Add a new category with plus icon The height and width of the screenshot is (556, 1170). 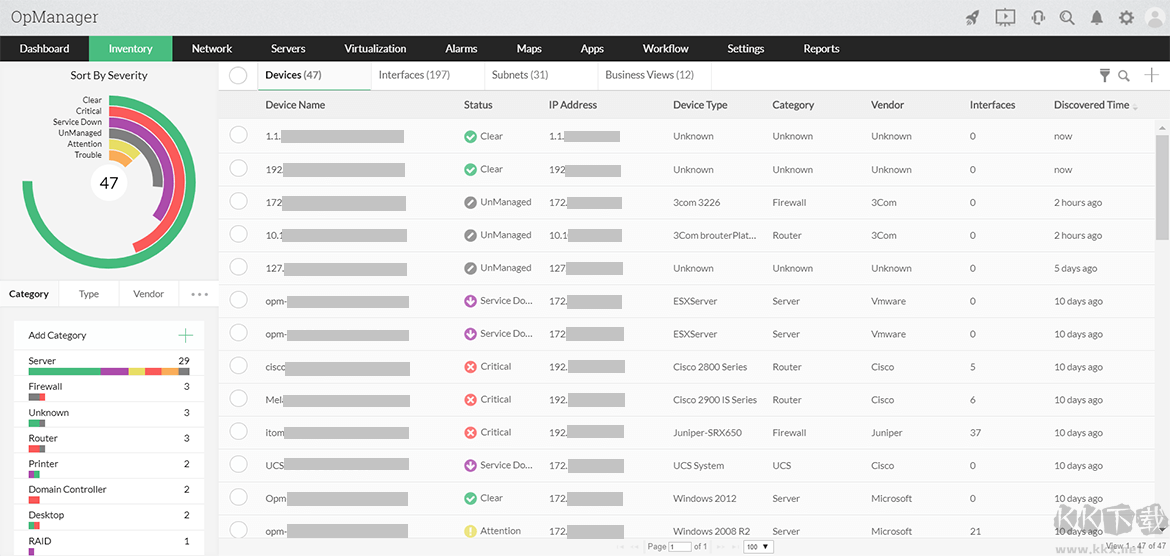184,336
